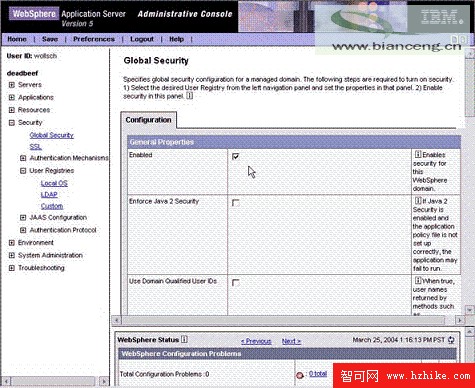
Task: Click the JAAS Configuration label
Action: pos(58,218)
